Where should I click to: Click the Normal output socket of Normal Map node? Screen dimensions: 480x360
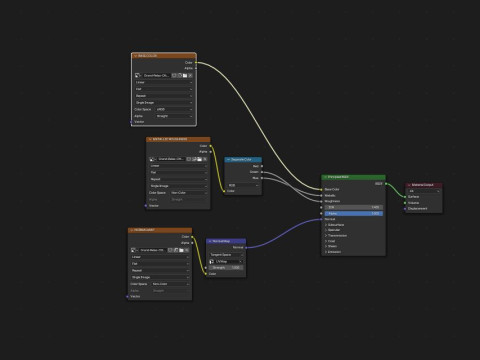click(x=246, y=248)
